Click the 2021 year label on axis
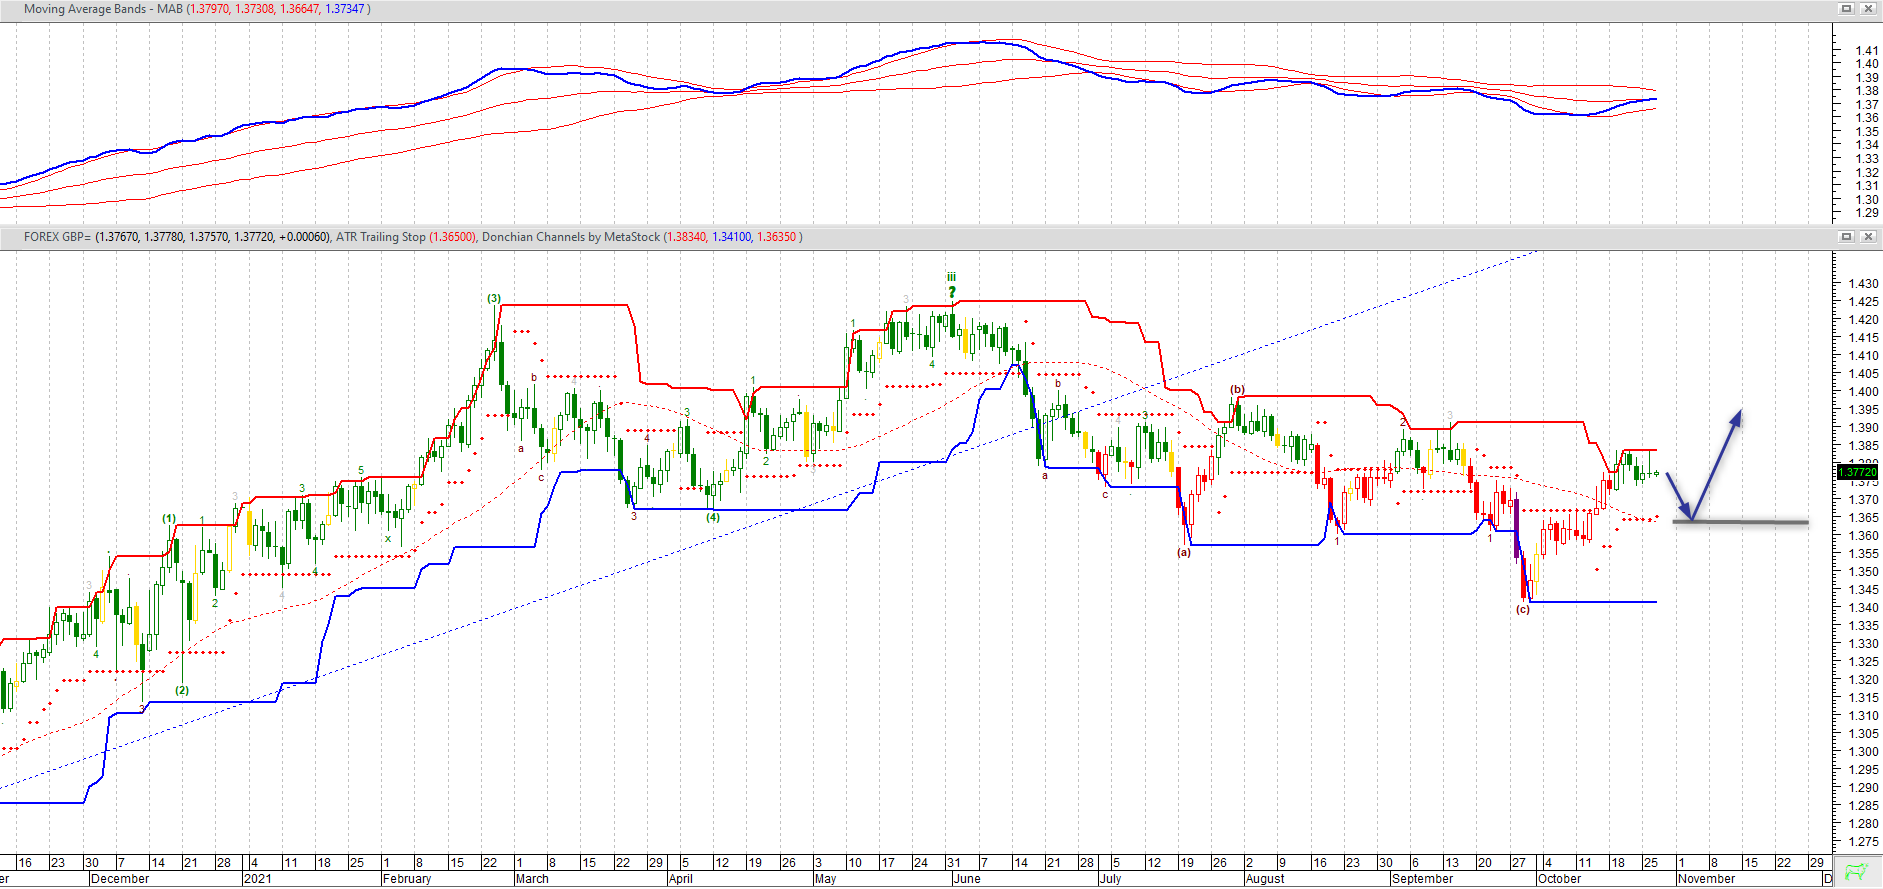The height and width of the screenshot is (889, 1883). coord(257,879)
